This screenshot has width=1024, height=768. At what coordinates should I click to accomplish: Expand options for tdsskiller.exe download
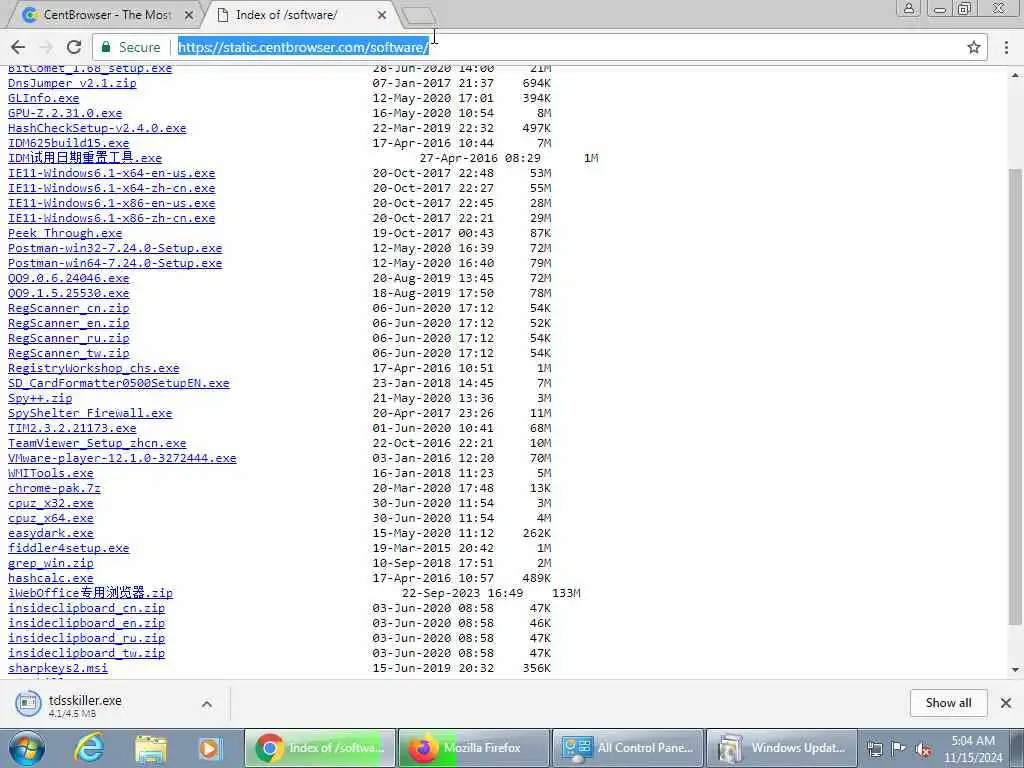point(206,704)
